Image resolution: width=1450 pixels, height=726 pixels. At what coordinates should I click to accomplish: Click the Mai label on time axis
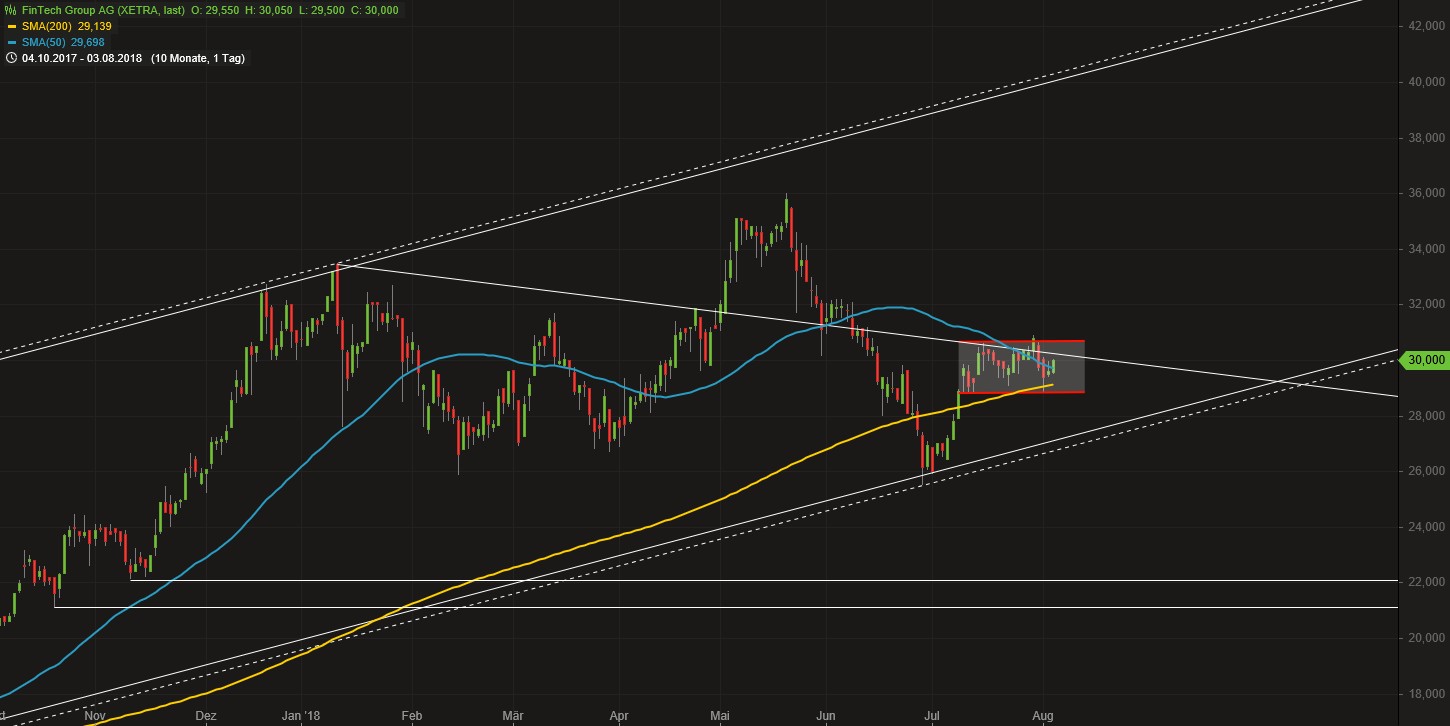720,716
